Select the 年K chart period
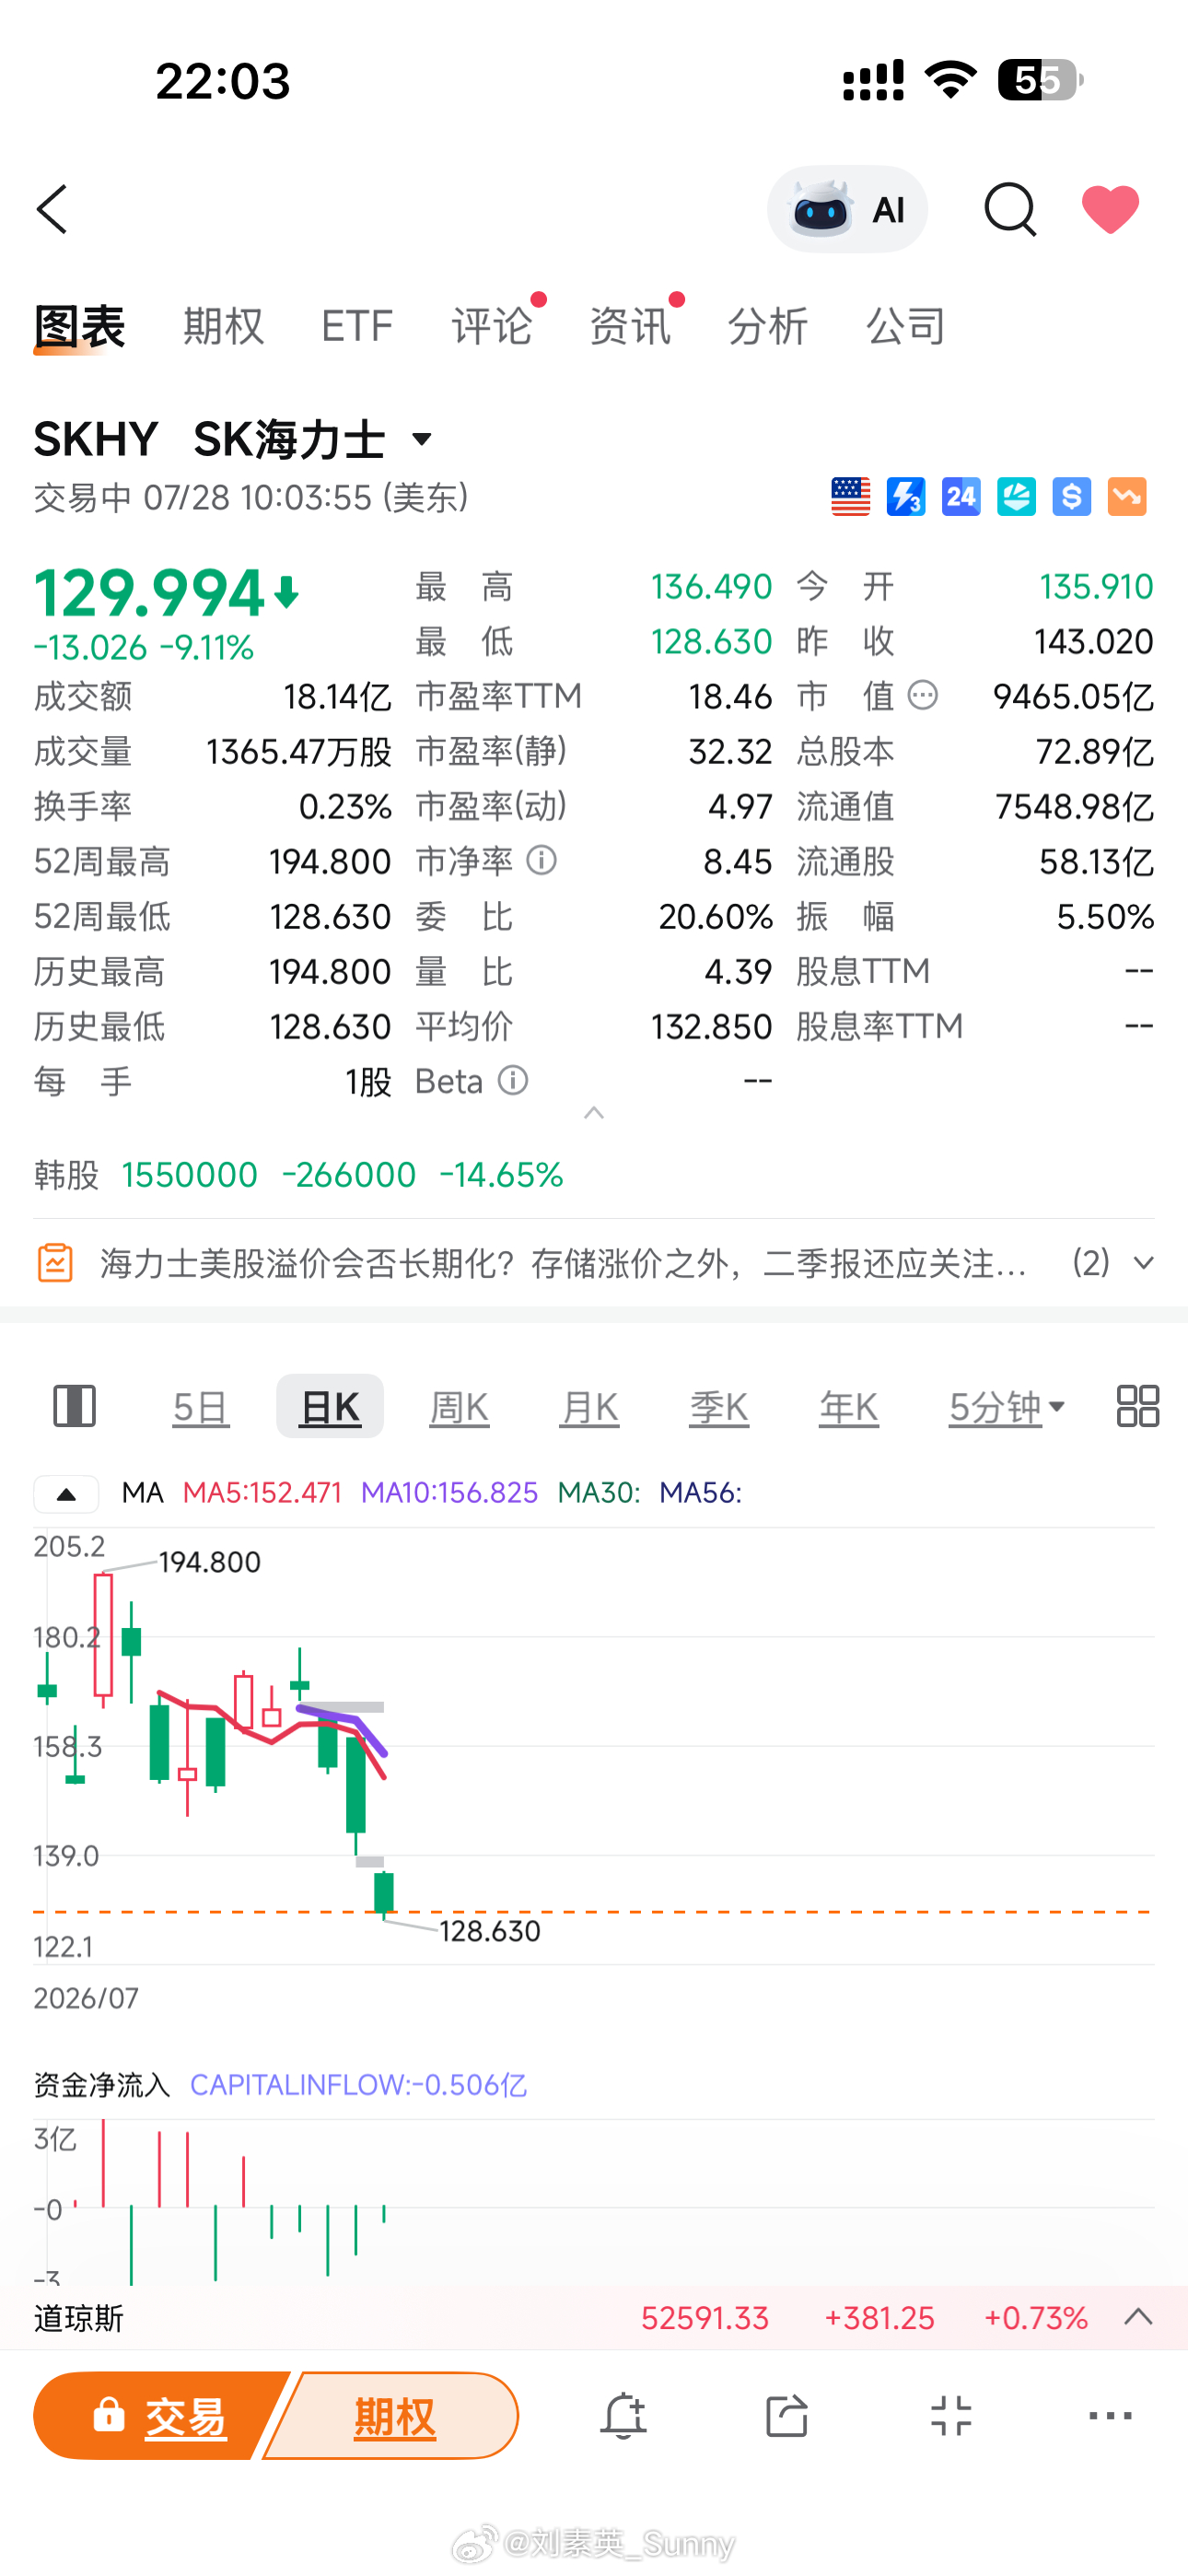Screen dimensions: 1188x2576 (x=849, y=1407)
